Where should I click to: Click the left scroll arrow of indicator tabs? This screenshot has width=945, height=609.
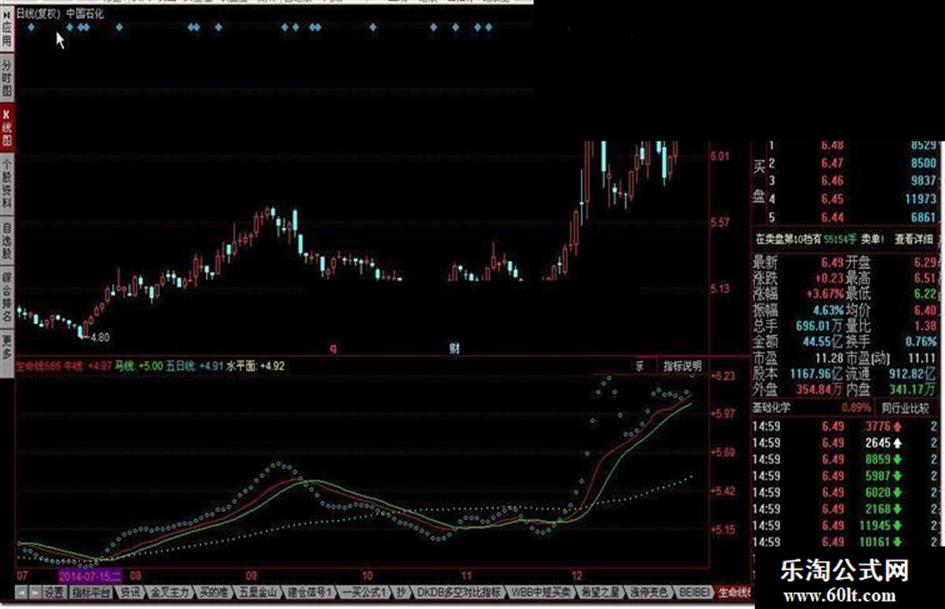(x=21, y=593)
